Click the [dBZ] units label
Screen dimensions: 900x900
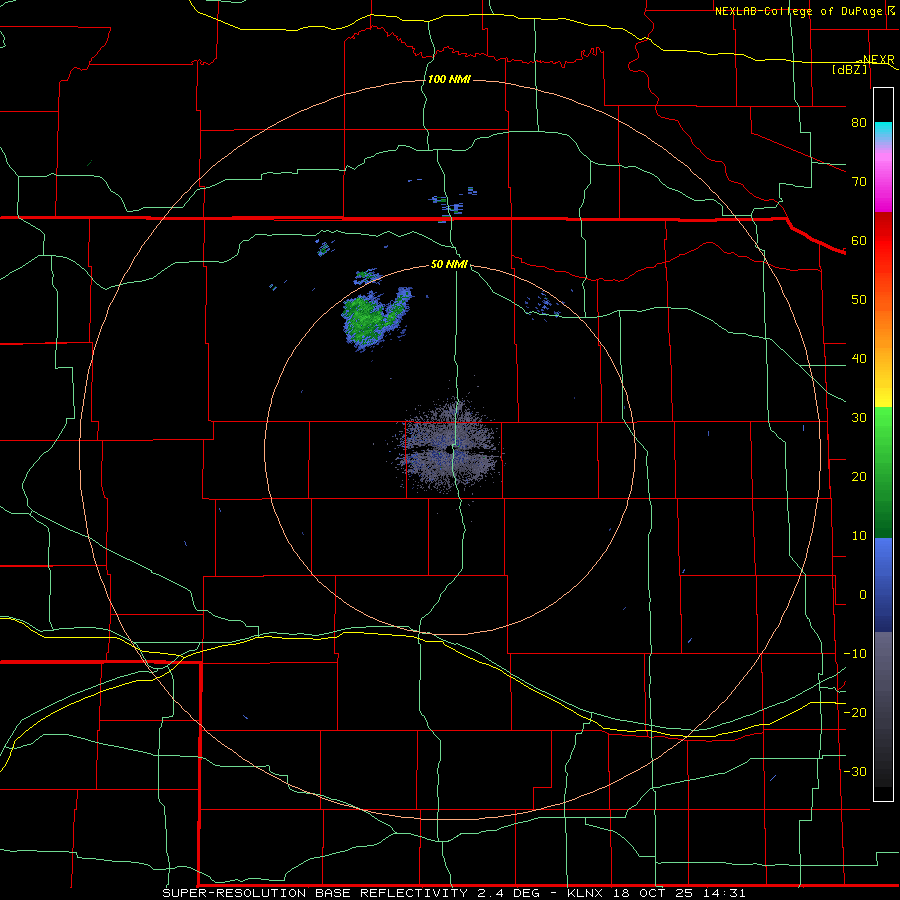pos(849,69)
